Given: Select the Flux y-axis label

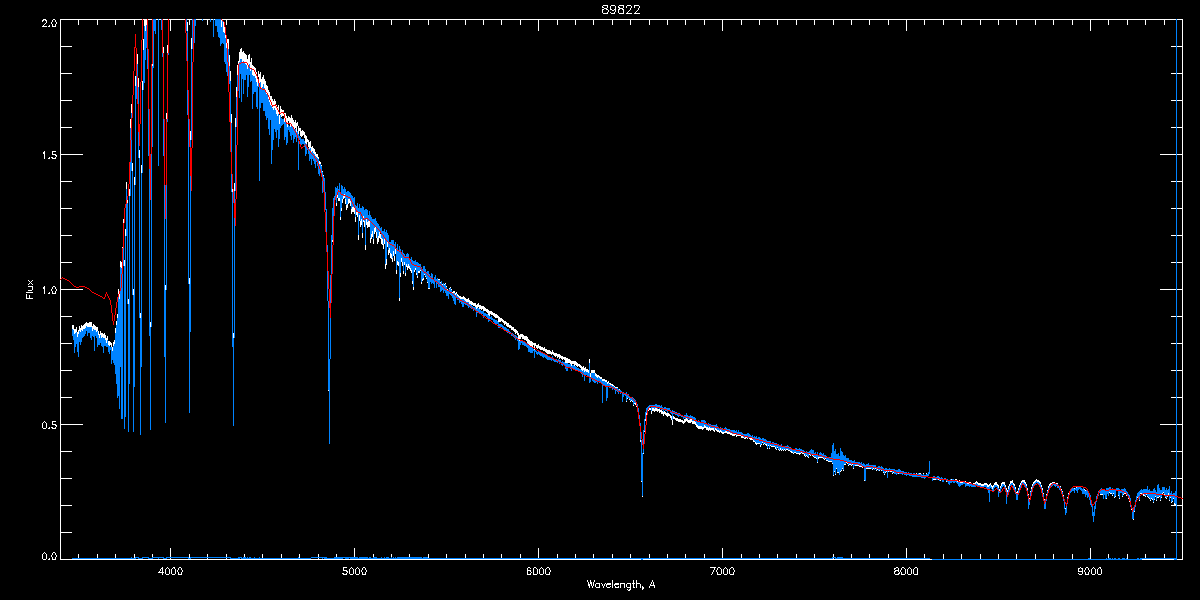Looking at the screenshot, I should point(29,290).
